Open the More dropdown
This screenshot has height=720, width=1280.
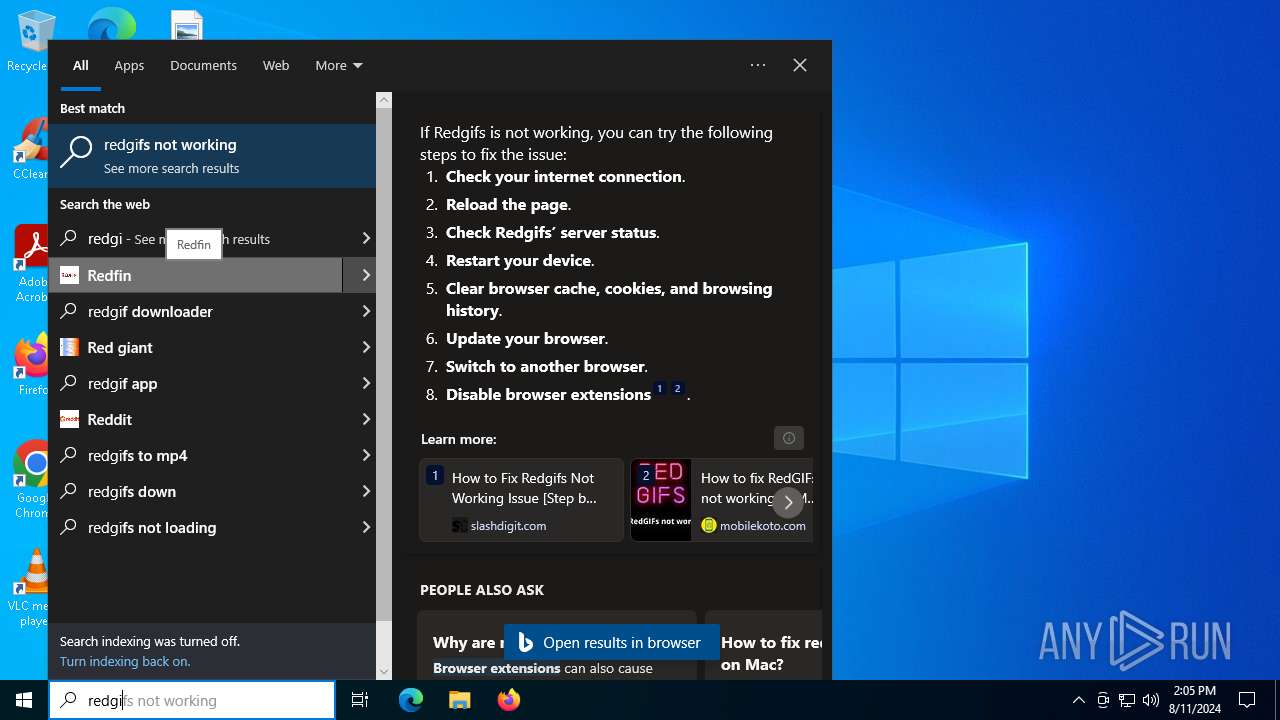(x=339, y=66)
